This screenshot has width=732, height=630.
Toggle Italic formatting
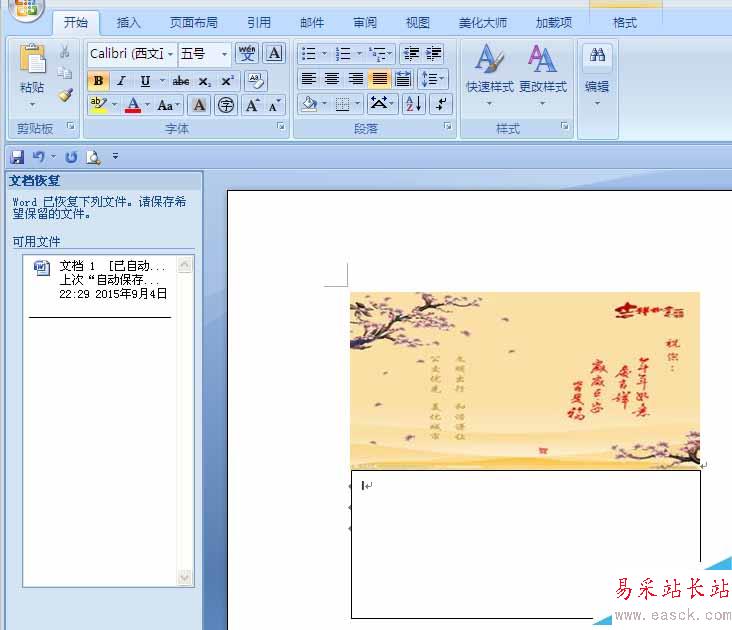click(121, 81)
